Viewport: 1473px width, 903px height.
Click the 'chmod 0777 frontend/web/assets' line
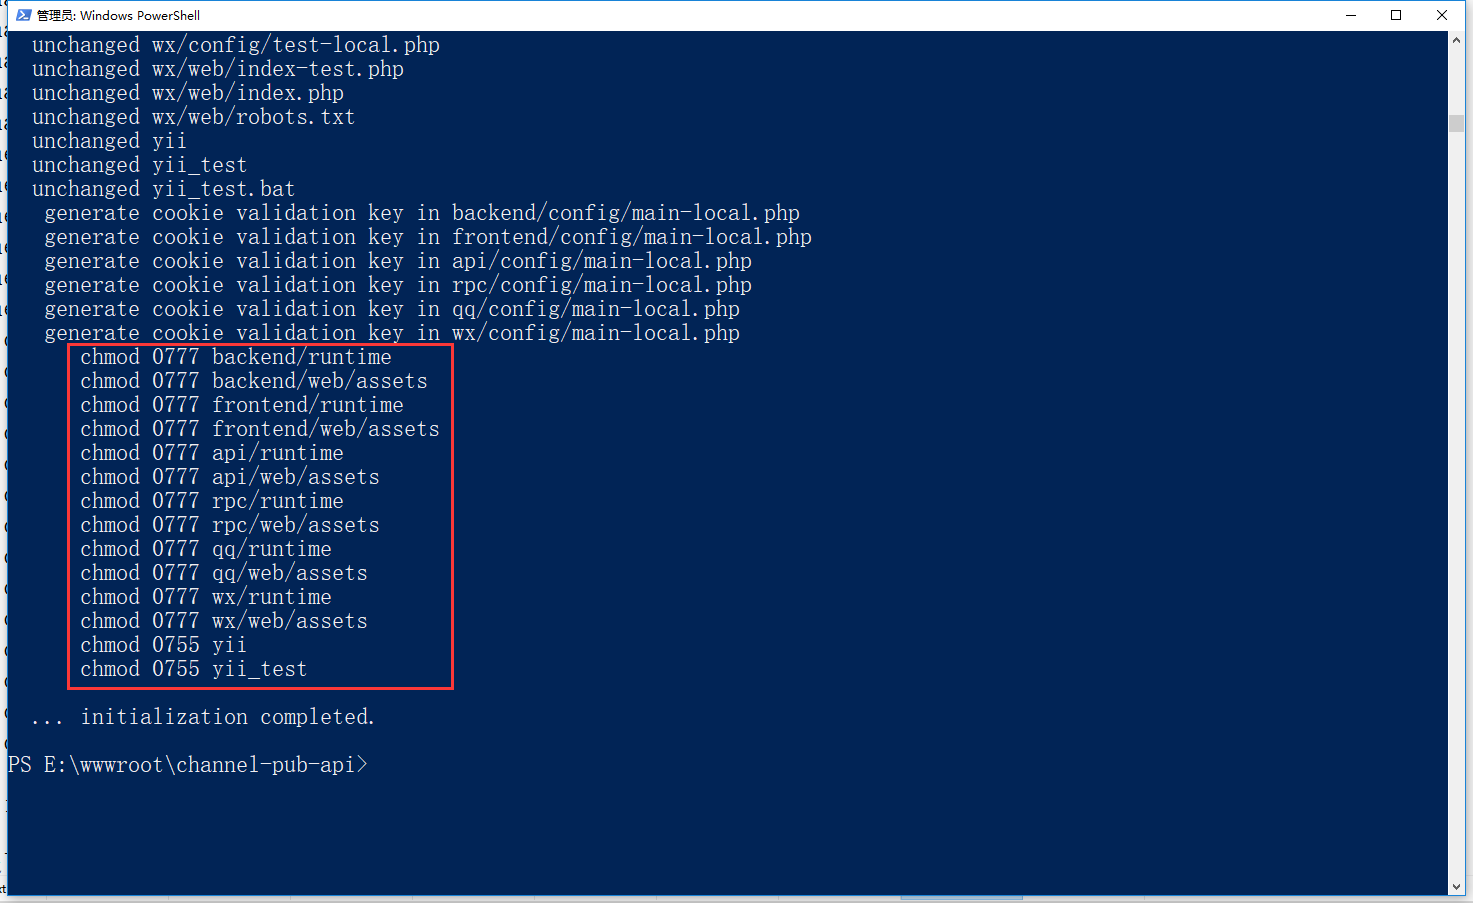pyautogui.click(x=260, y=429)
